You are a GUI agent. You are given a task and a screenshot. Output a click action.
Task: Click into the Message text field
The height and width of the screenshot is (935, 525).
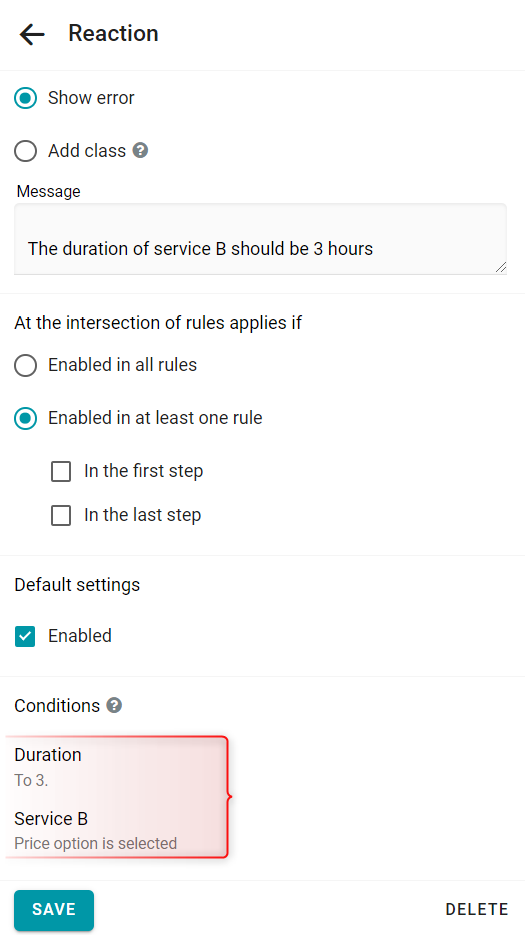pyautogui.click(x=260, y=239)
